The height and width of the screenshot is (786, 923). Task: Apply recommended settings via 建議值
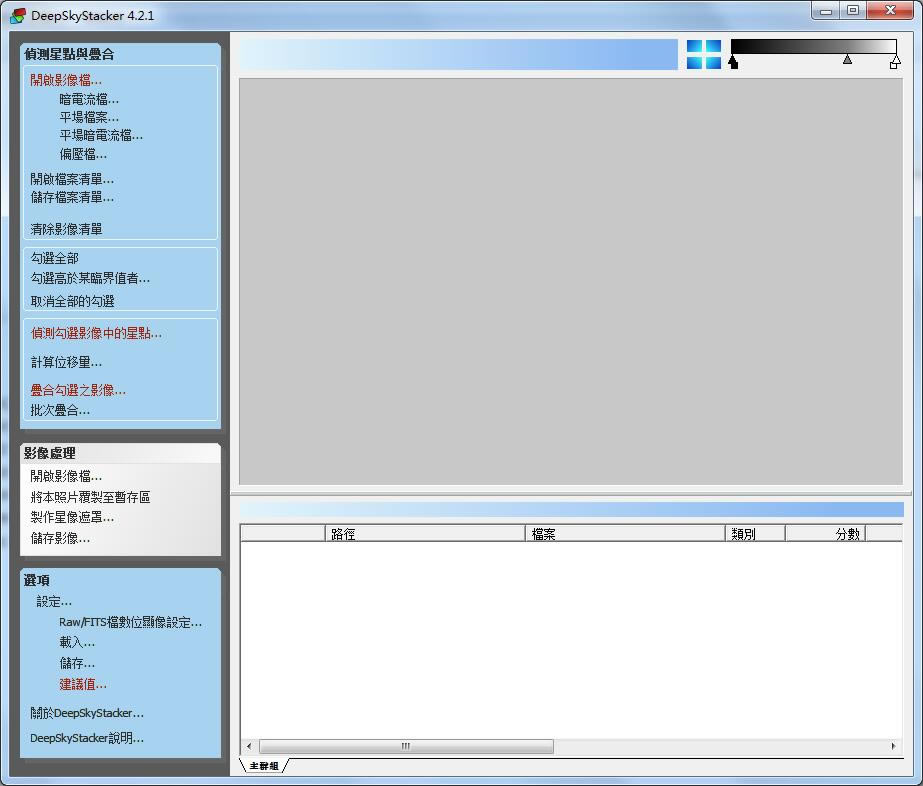point(83,683)
